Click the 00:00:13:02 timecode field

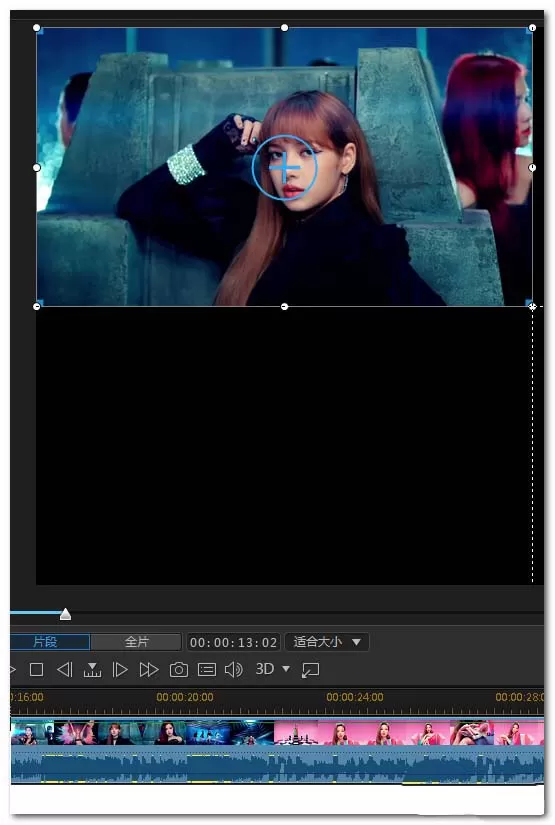click(233, 642)
